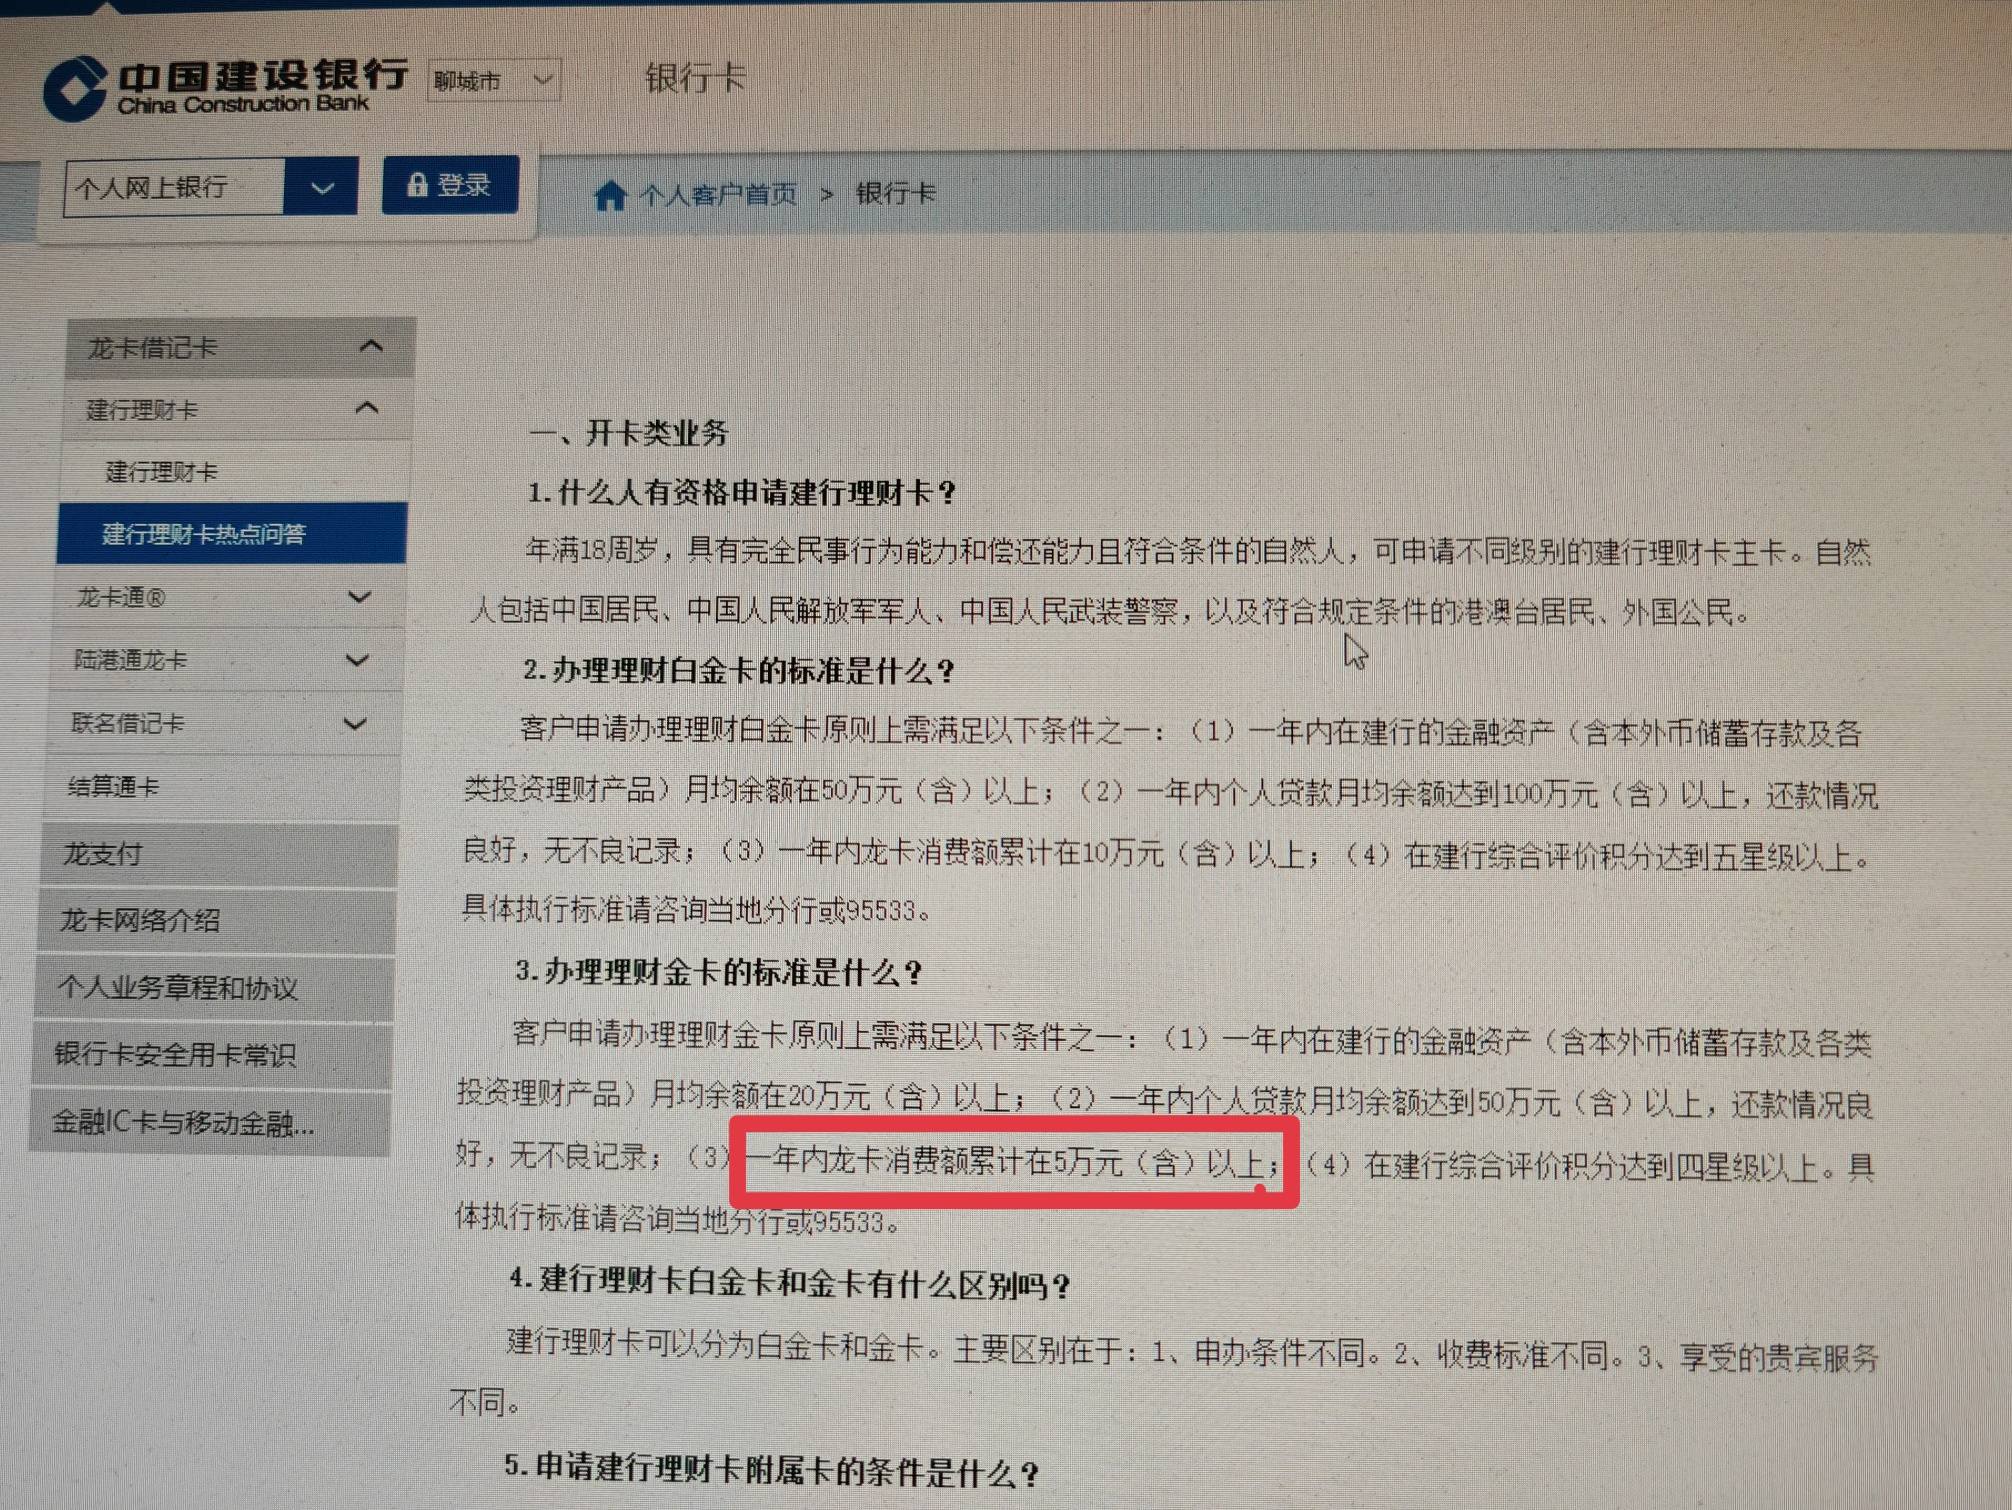The height and width of the screenshot is (1510, 2012).
Task: Open the 聊城市 city dropdown
Action: point(494,80)
